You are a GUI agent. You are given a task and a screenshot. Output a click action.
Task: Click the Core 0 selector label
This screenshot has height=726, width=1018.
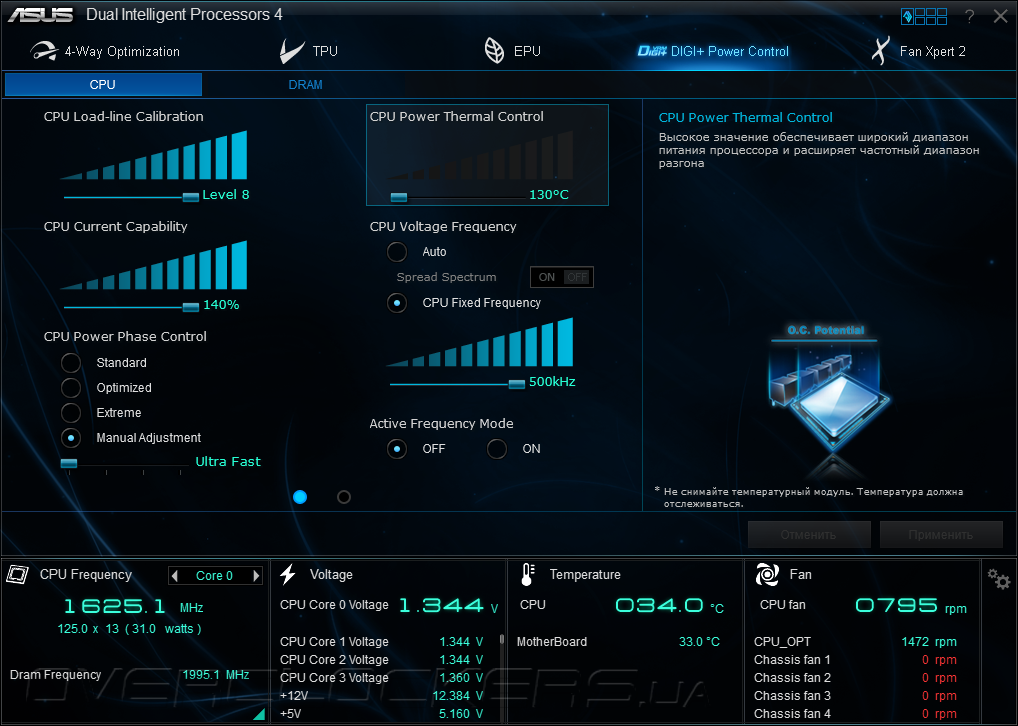point(214,575)
